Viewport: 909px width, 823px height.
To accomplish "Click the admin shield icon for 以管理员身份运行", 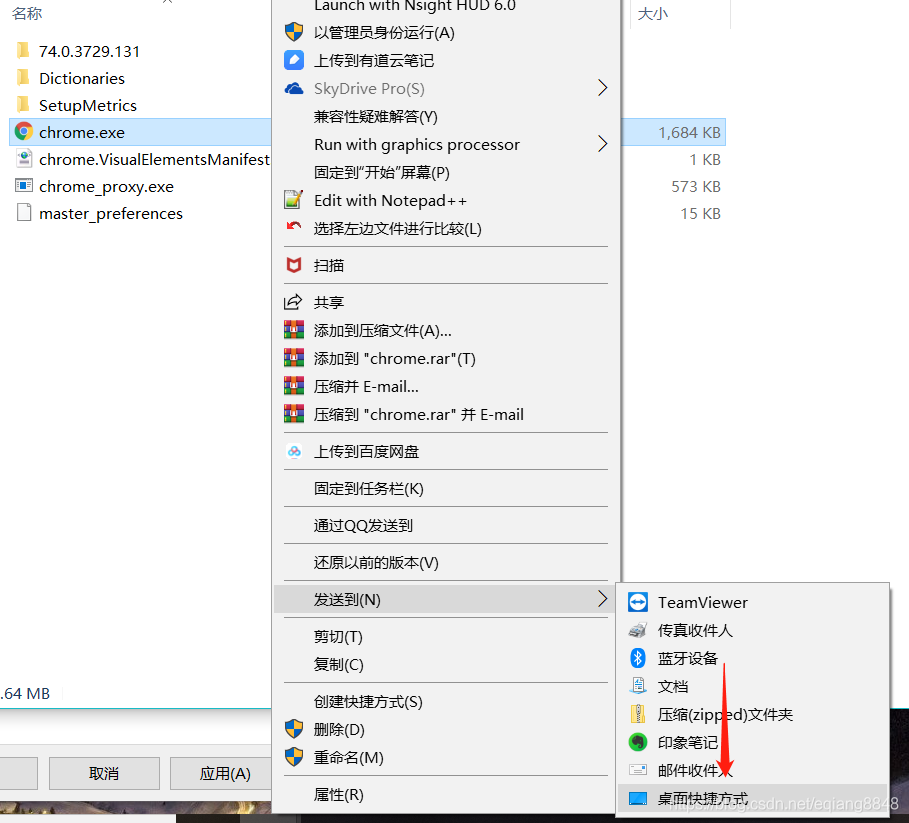I will click(294, 32).
